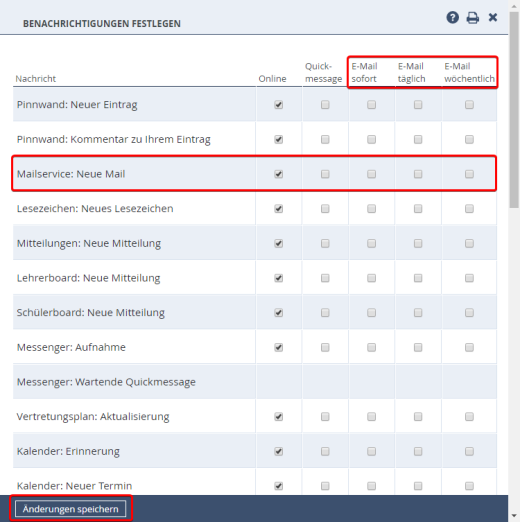
Task: Click the E-Mail wöchentlich column header
Action: [x=469, y=72]
